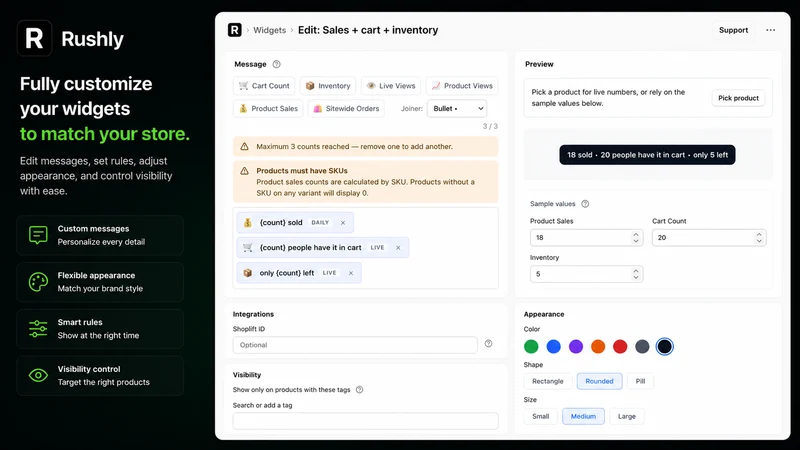The height and width of the screenshot is (450, 800).
Task: Open the Joiner Bullet dropdown
Action: coord(457,109)
